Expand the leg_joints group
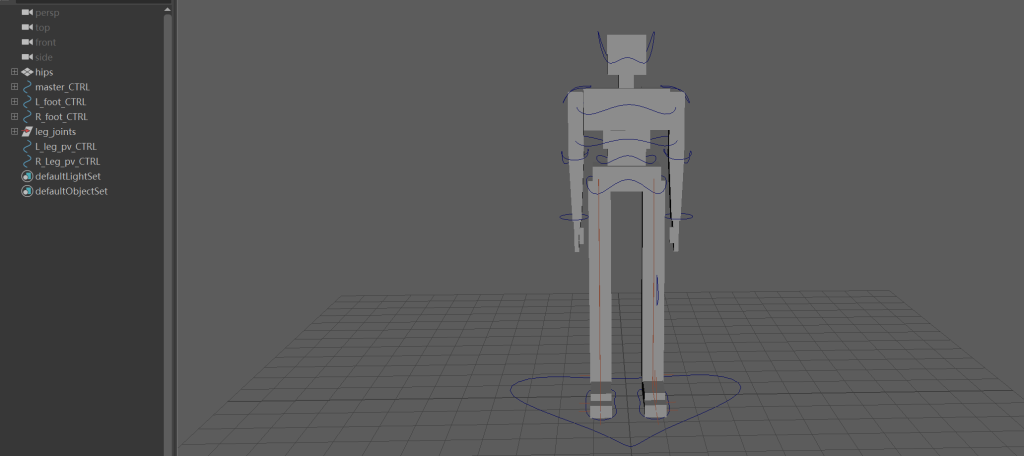 click(14, 131)
